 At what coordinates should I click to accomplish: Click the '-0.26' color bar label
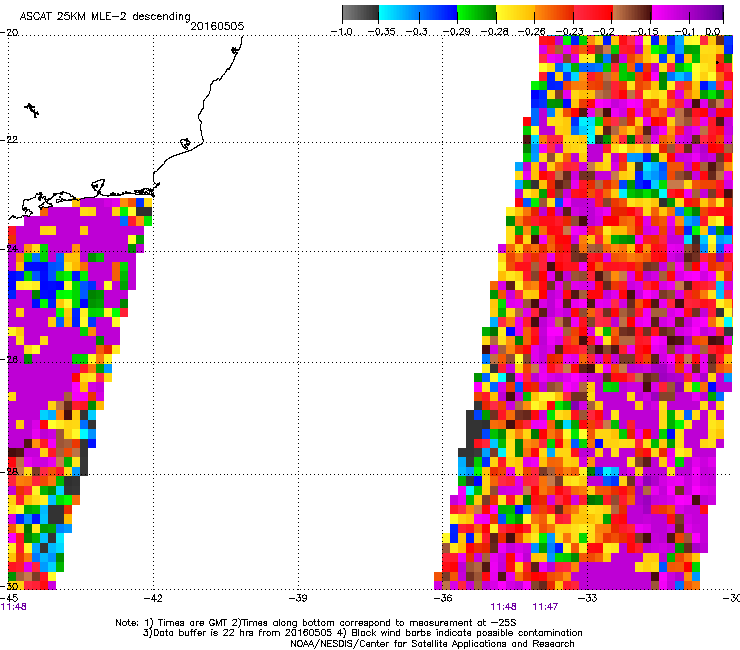click(532, 32)
